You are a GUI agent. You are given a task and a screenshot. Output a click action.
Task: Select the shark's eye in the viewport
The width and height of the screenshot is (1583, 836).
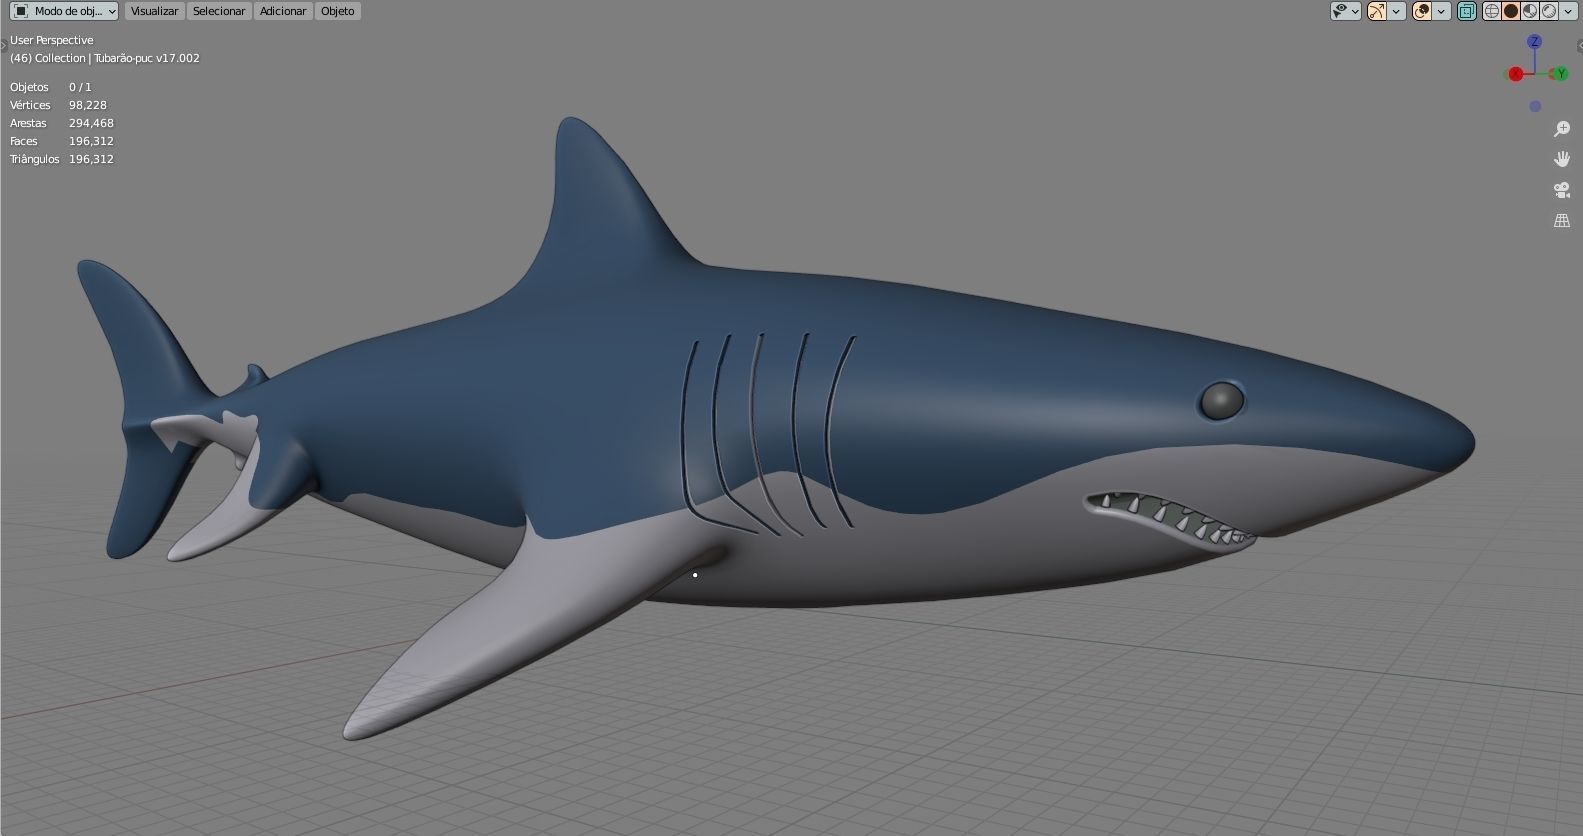pyautogui.click(x=1221, y=401)
